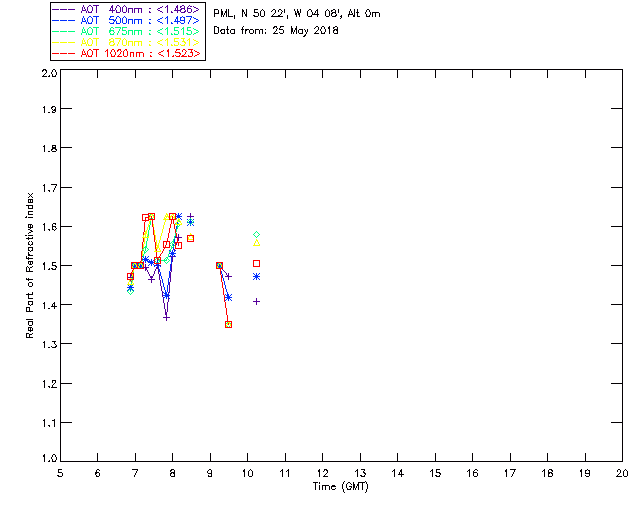This screenshot has height=512, width=640.
Task: Click y-axis tick label 1.0
Action: click(x=49, y=458)
